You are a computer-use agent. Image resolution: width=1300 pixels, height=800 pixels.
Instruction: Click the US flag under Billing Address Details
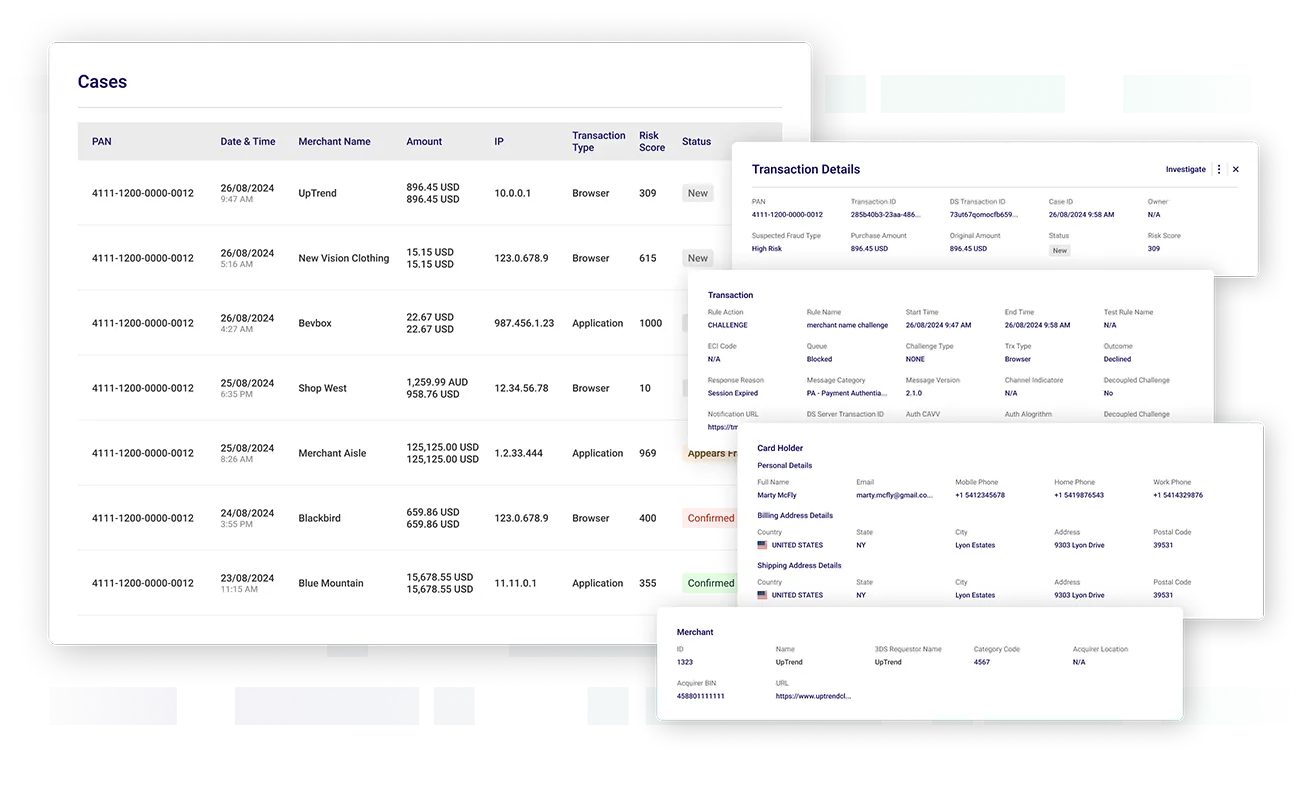(762, 545)
